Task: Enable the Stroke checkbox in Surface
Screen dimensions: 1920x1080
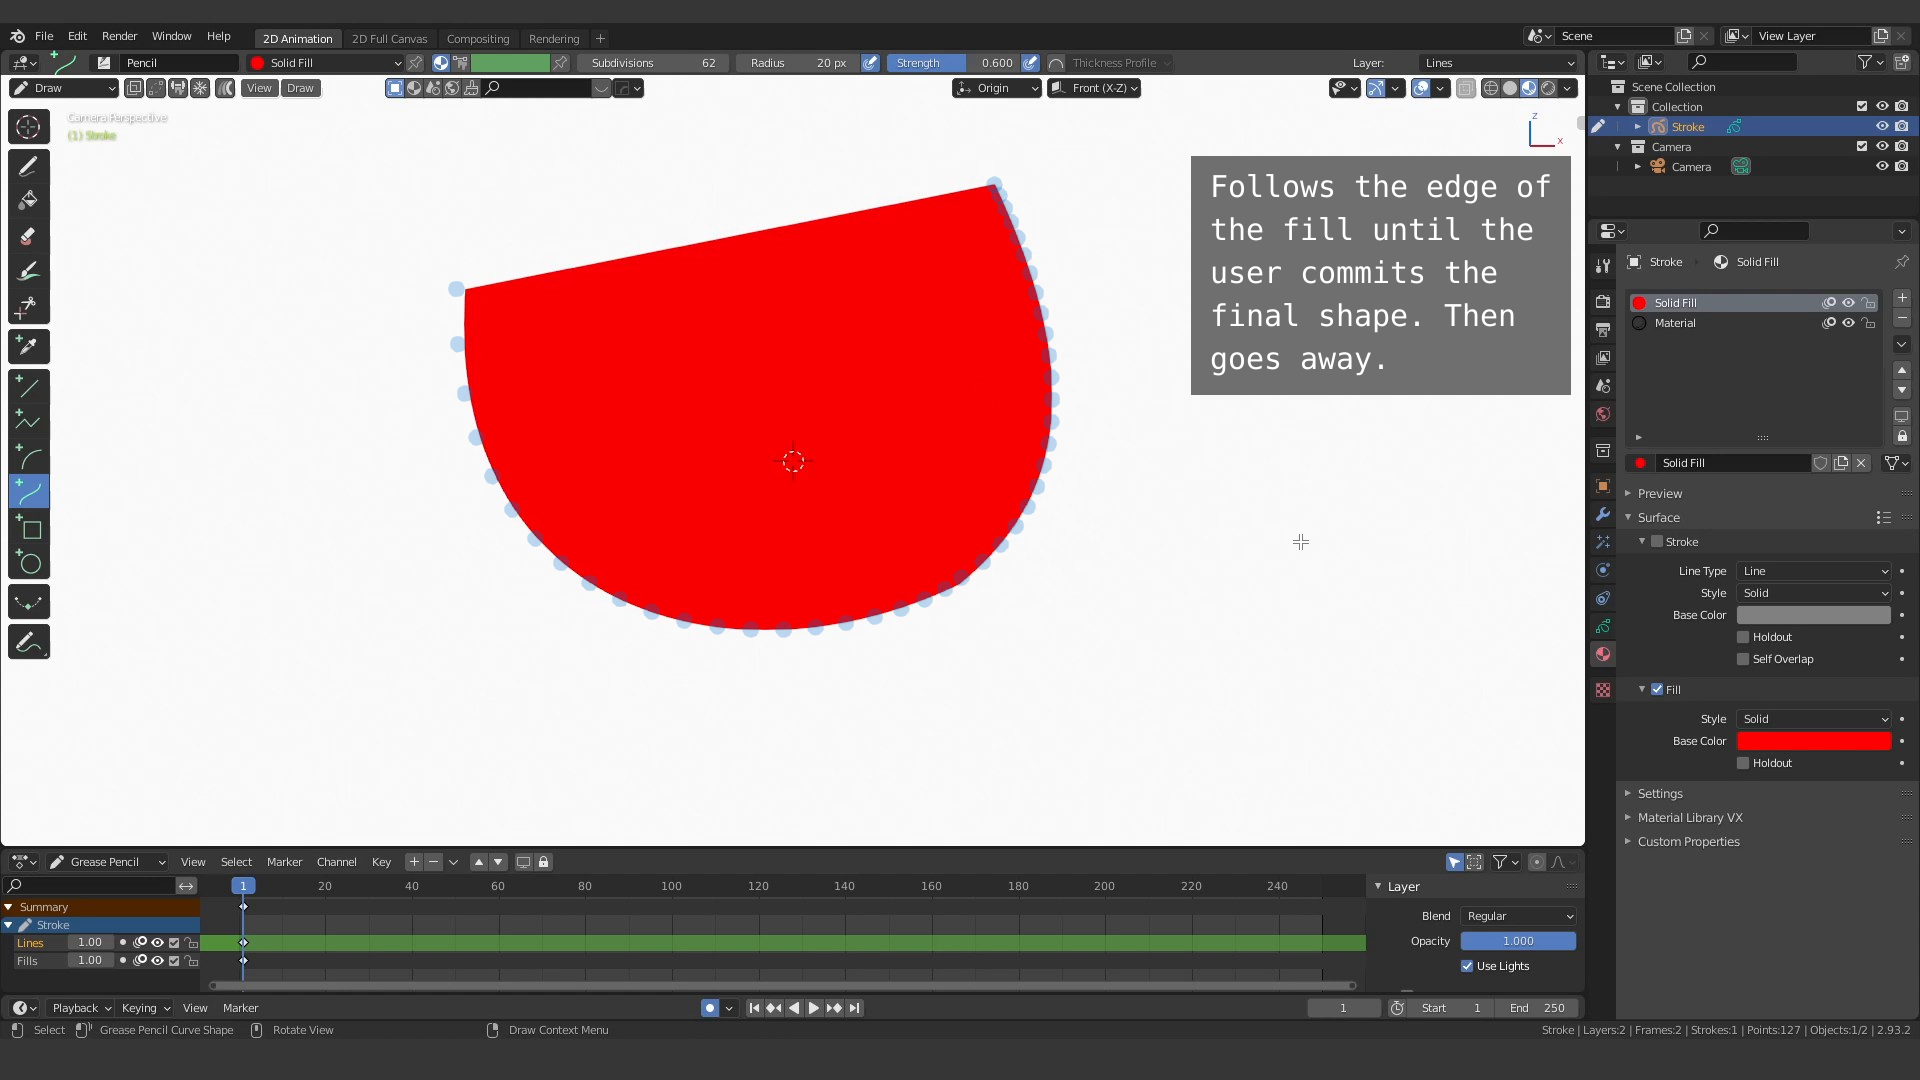Action: click(x=1657, y=542)
